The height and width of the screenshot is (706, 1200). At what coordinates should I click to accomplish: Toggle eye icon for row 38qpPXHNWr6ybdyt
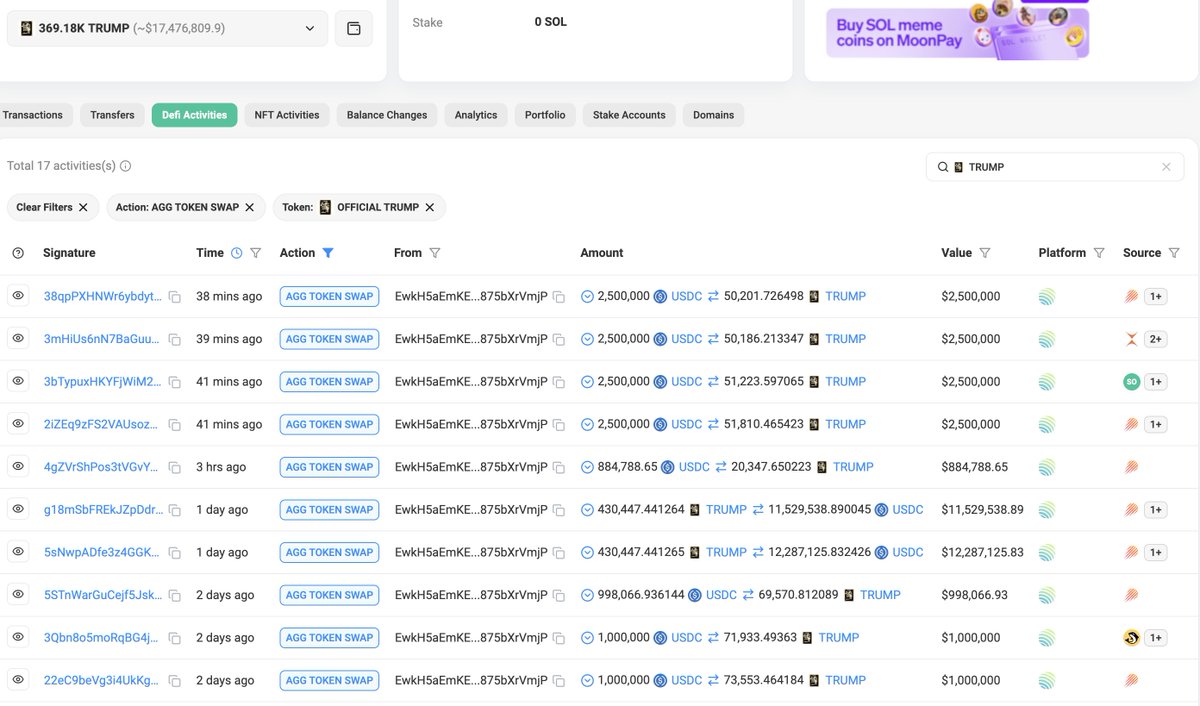coord(18,296)
